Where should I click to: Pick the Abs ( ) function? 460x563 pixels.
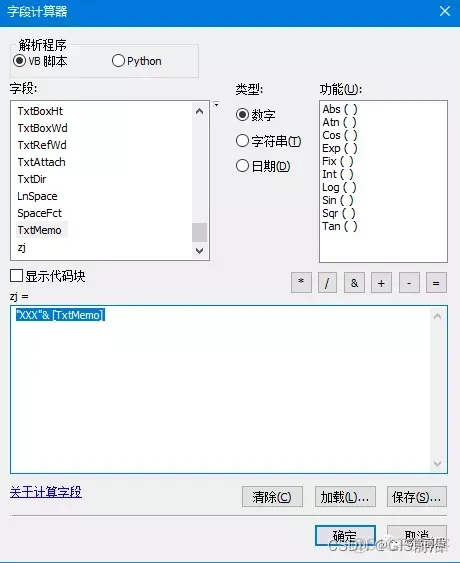tap(340, 109)
